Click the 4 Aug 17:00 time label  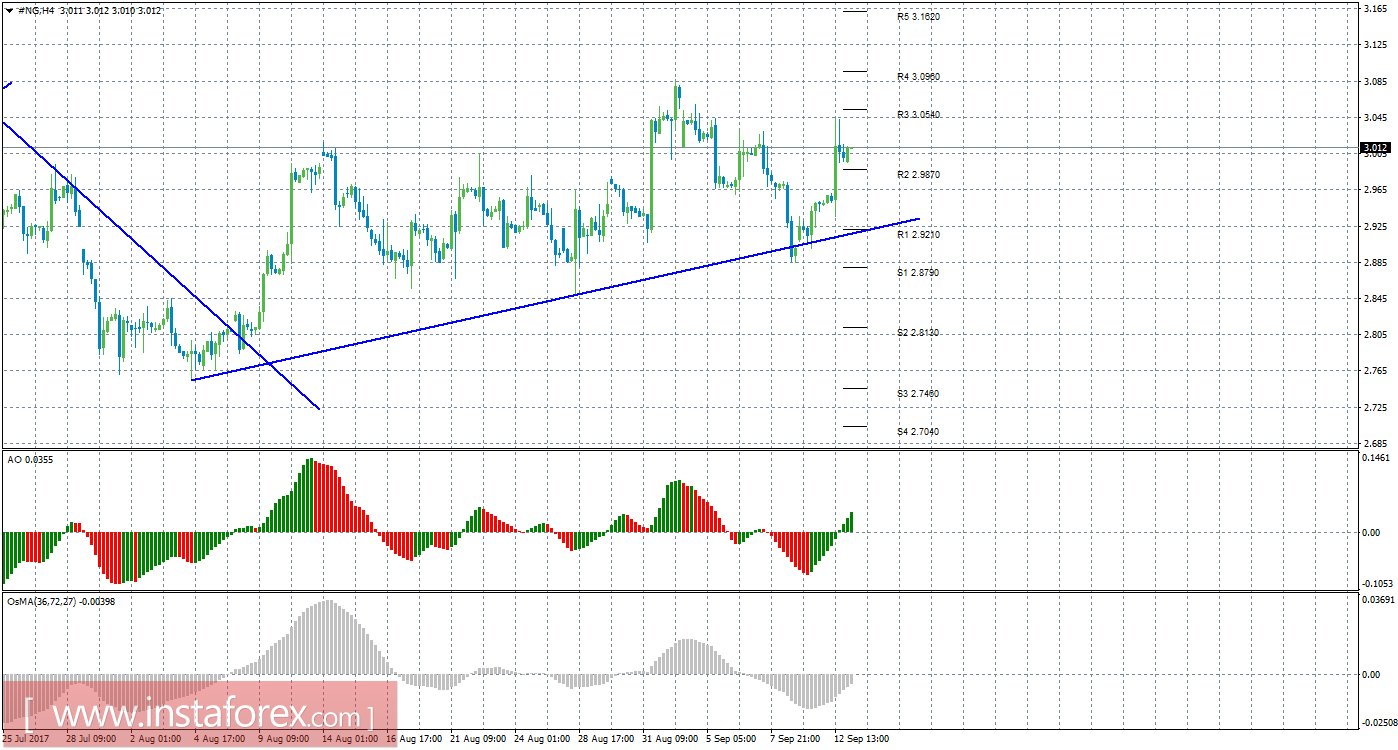(220, 740)
